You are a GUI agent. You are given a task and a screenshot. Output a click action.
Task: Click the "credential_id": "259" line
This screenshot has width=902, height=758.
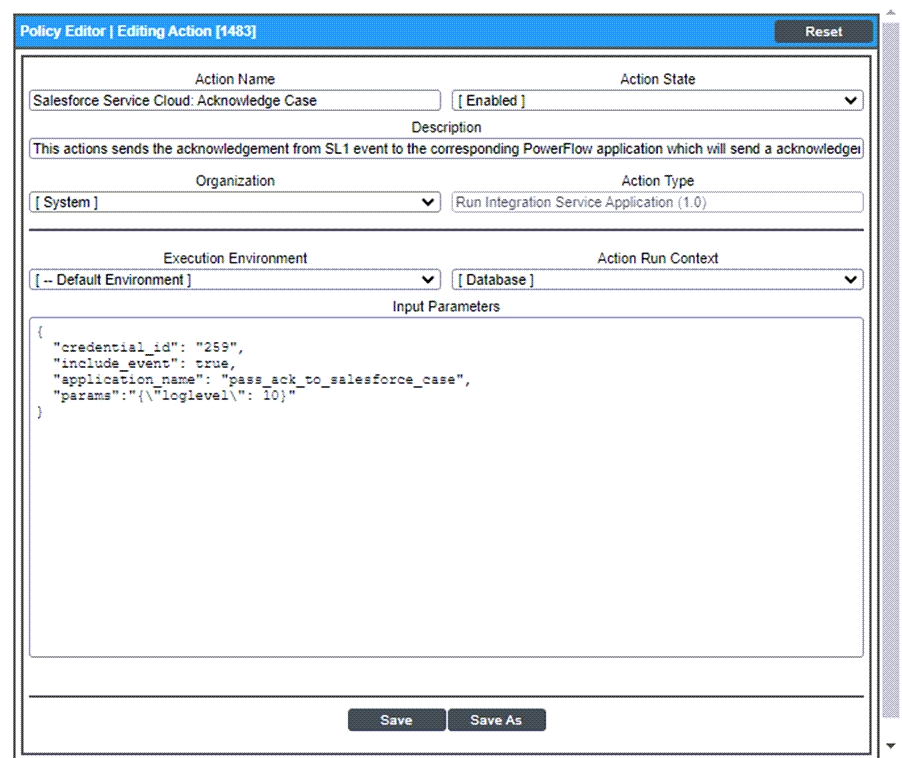pos(148,347)
